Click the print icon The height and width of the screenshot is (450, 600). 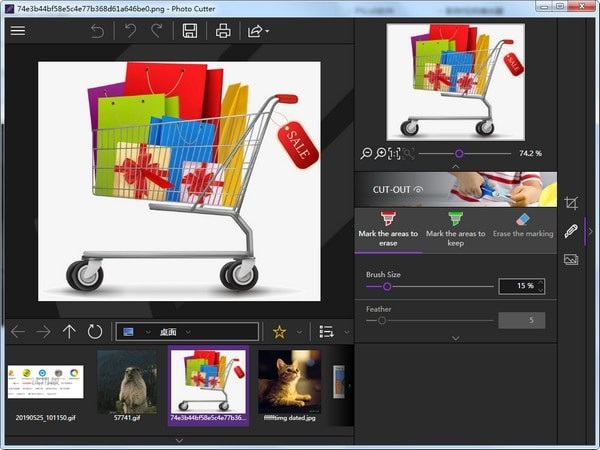click(x=223, y=31)
